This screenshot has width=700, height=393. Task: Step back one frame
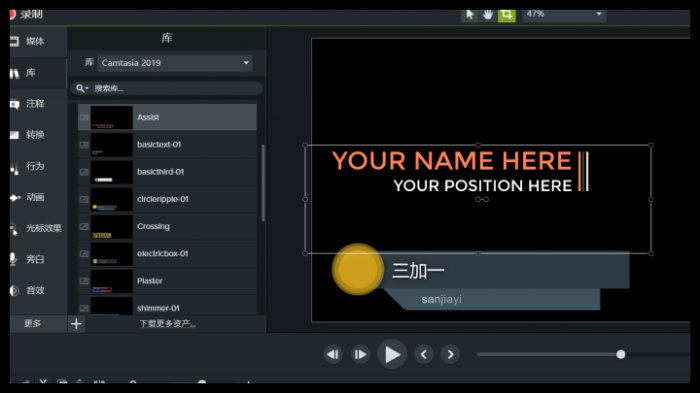point(333,355)
